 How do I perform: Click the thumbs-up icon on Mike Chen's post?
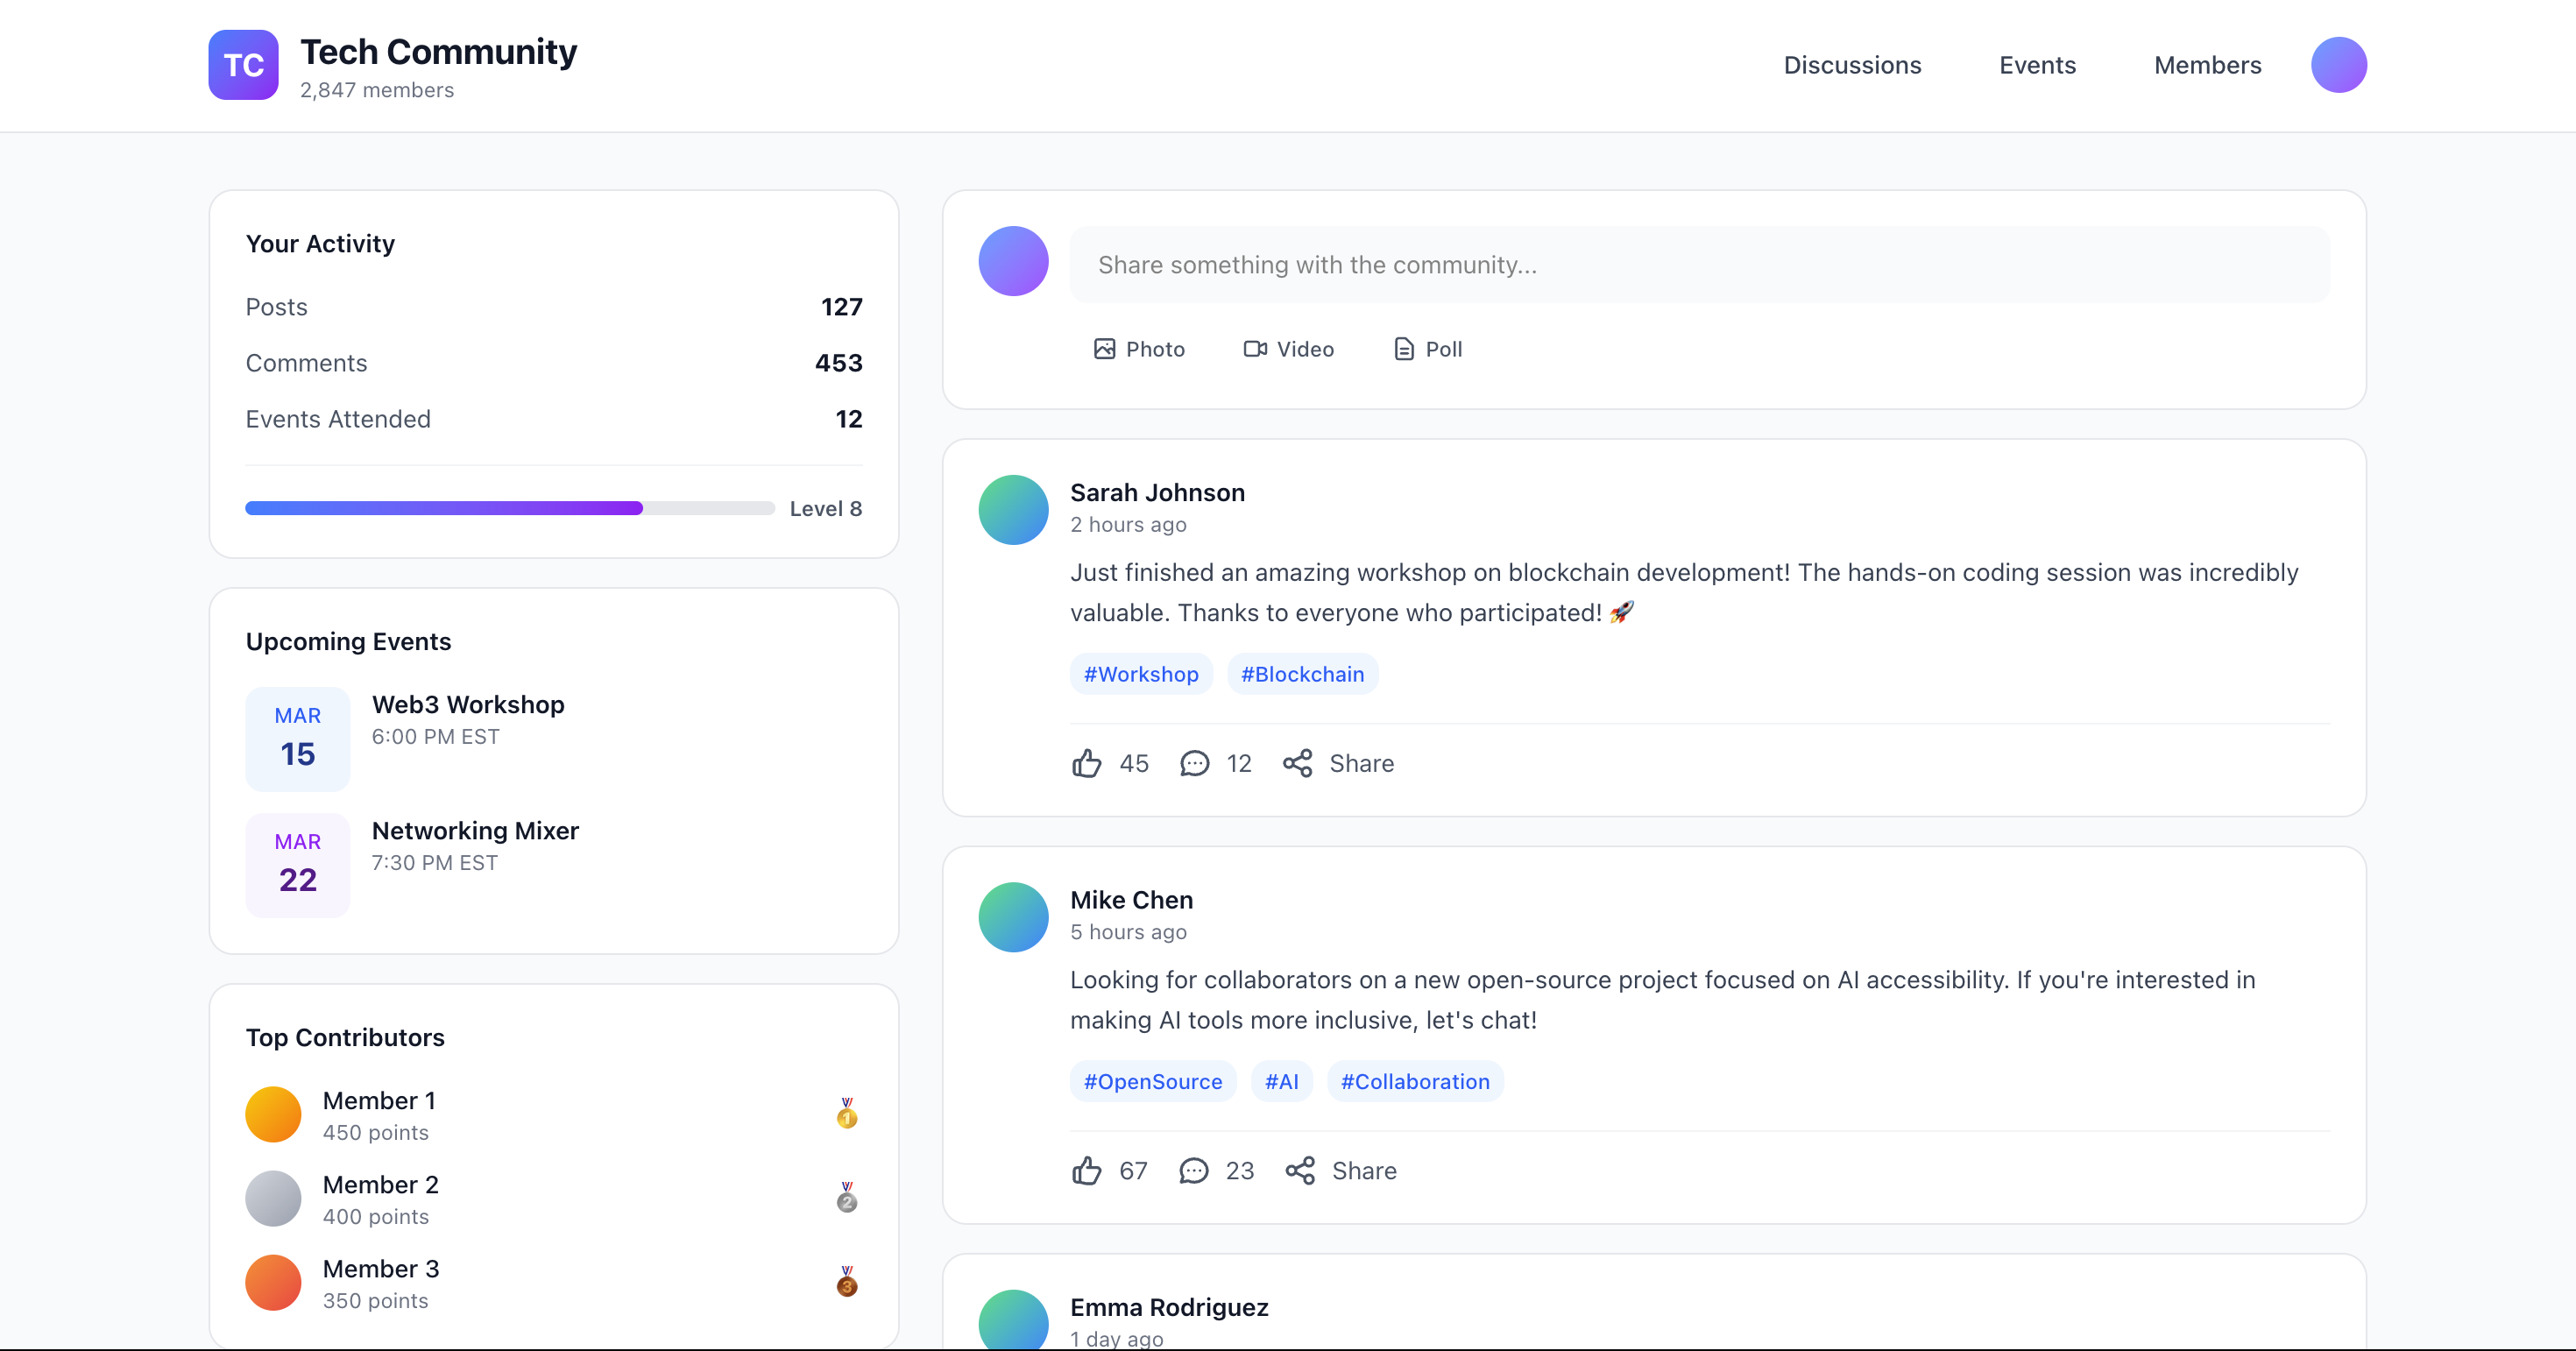(x=1087, y=1170)
